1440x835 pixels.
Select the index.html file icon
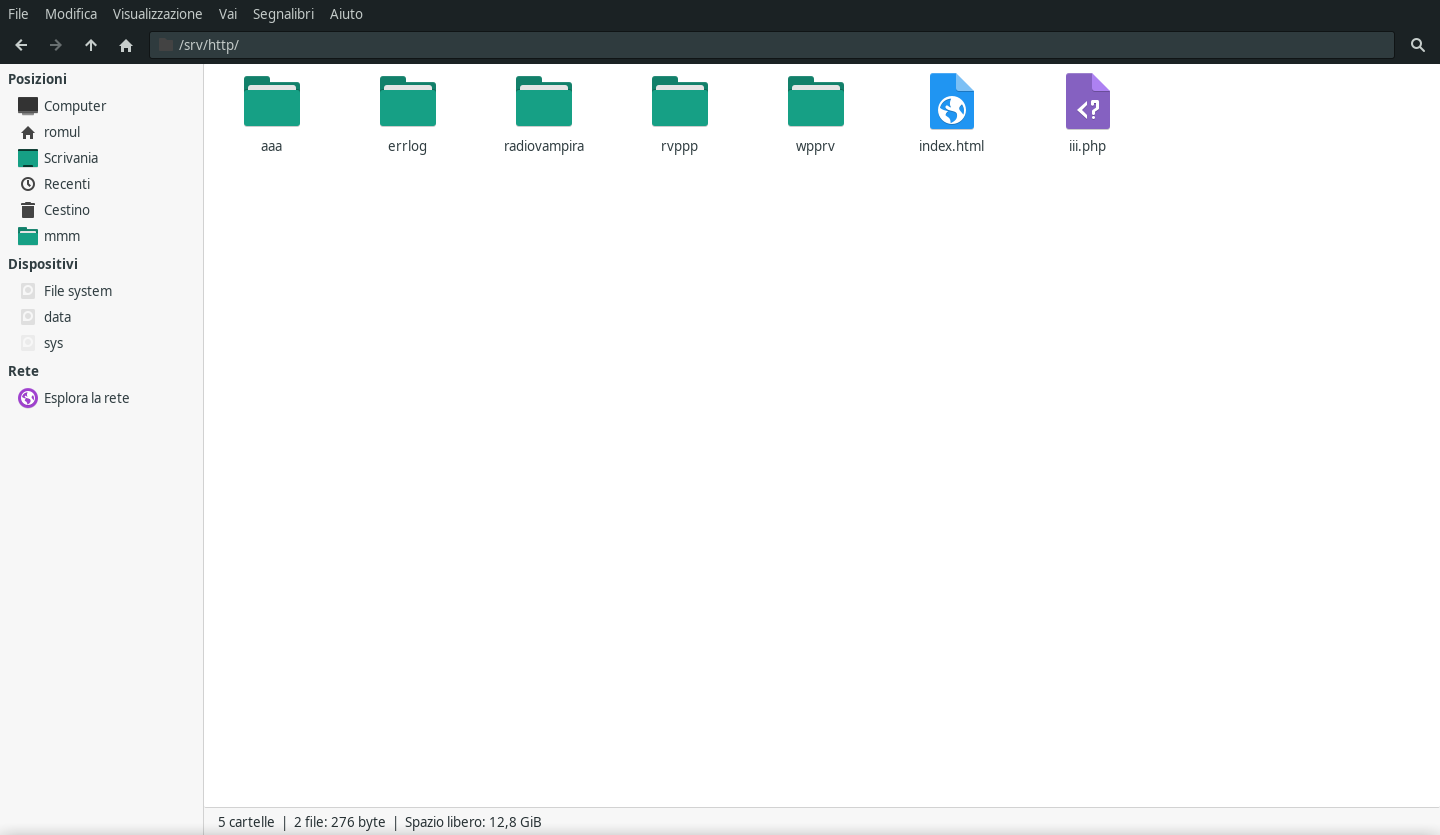tap(951, 102)
